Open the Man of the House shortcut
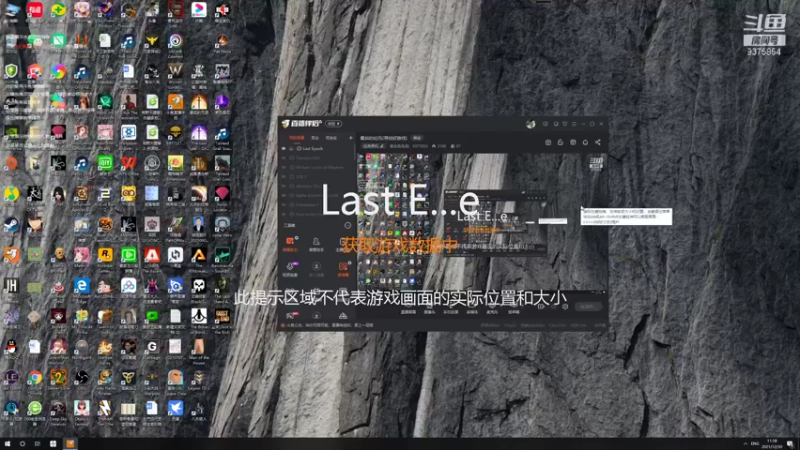Screen dimensions: 800x450 [198, 347]
